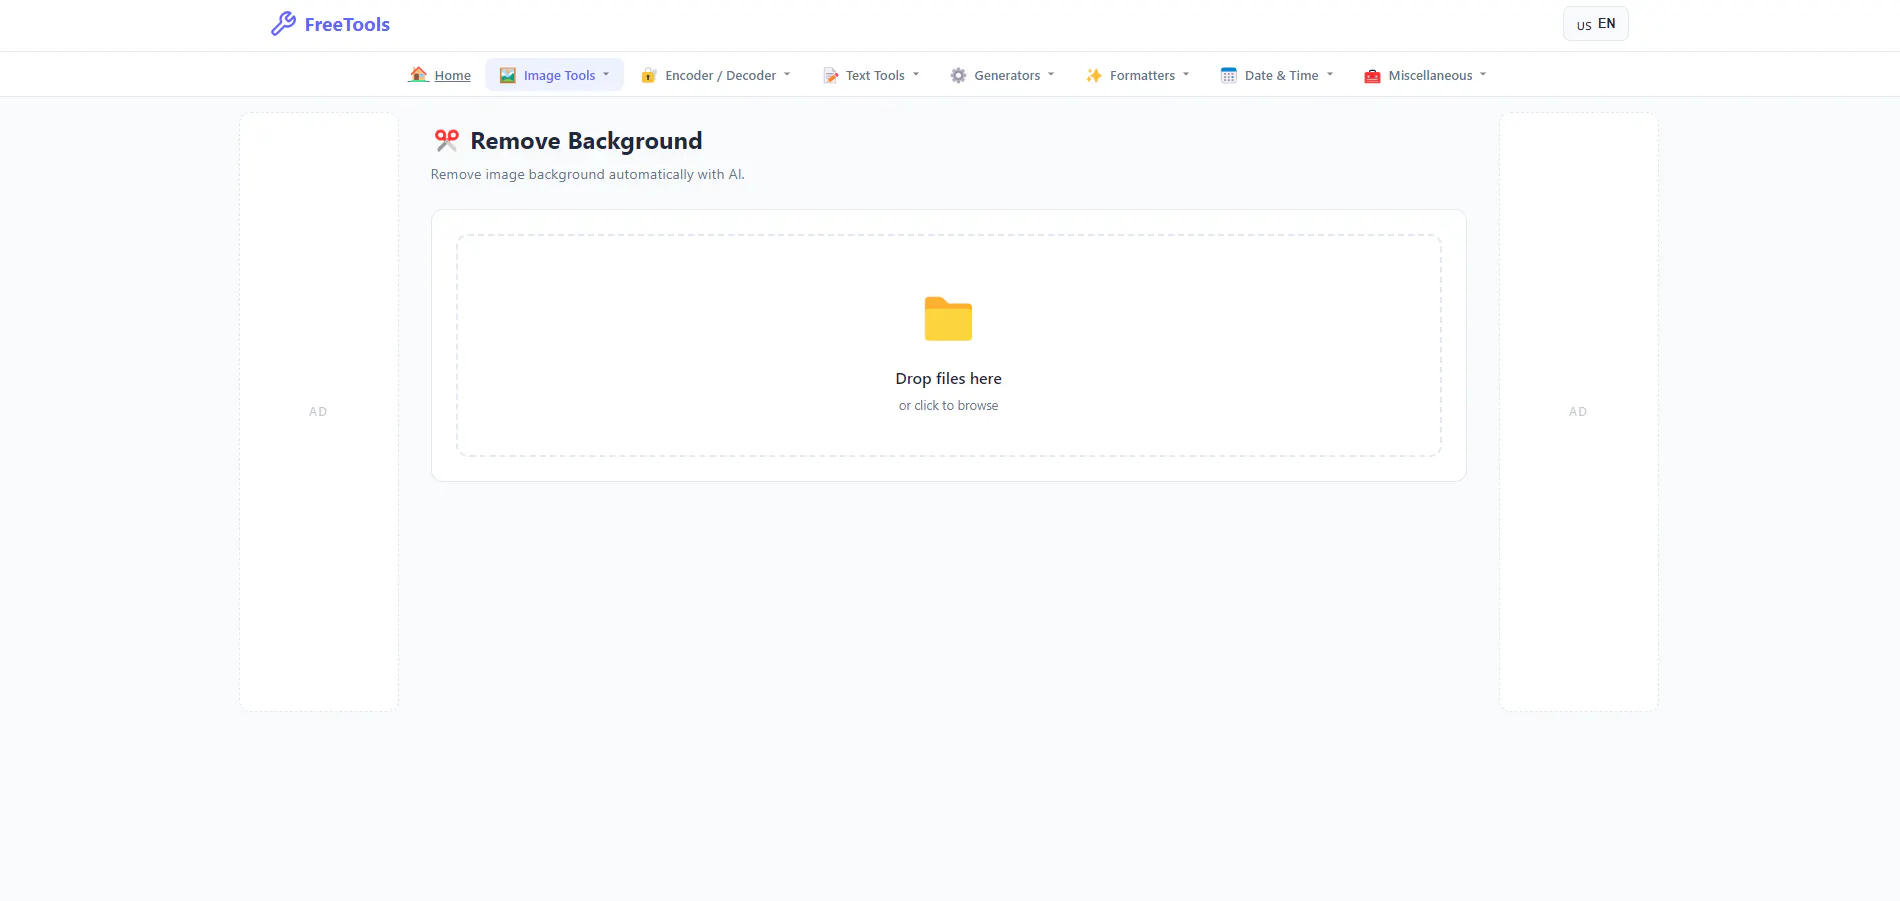Click the Drop files here text

pos(948,379)
